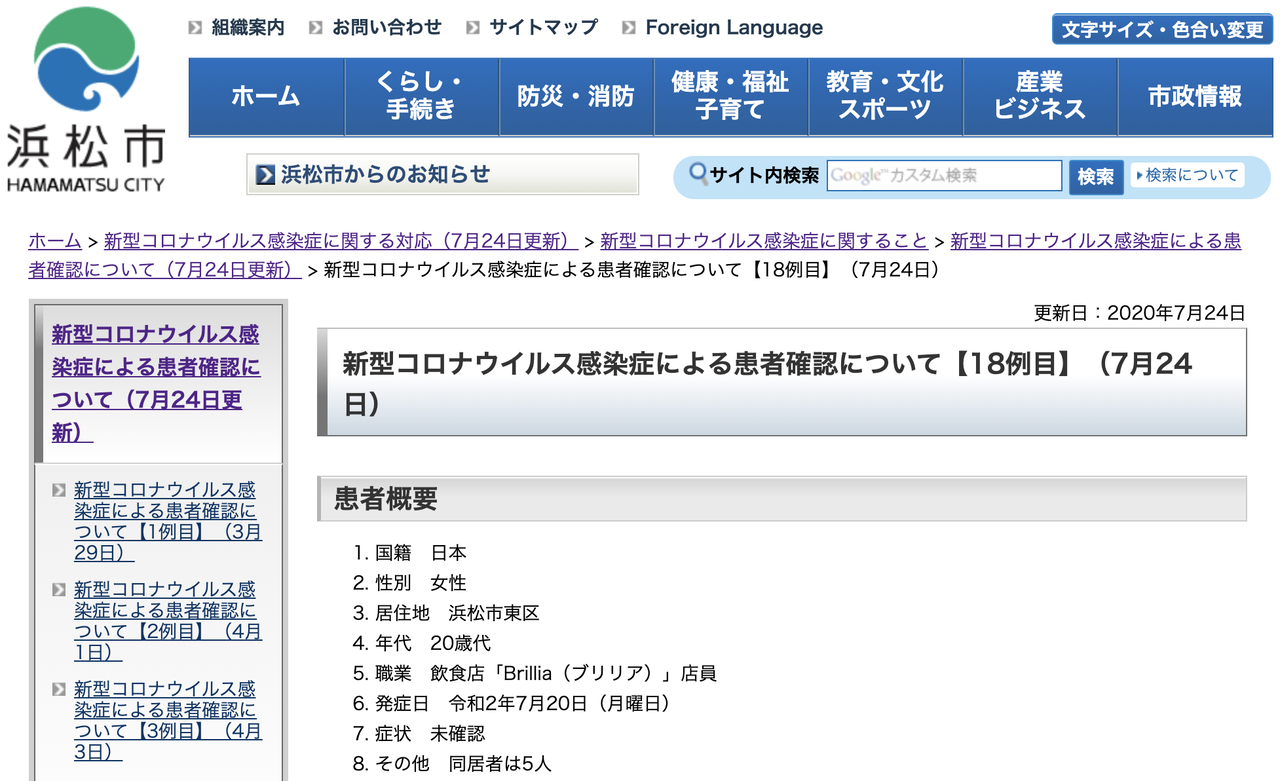The height and width of the screenshot is (781, 1280).
Task: Click the line 国籍 日本
Action: [x=420, y=552]
